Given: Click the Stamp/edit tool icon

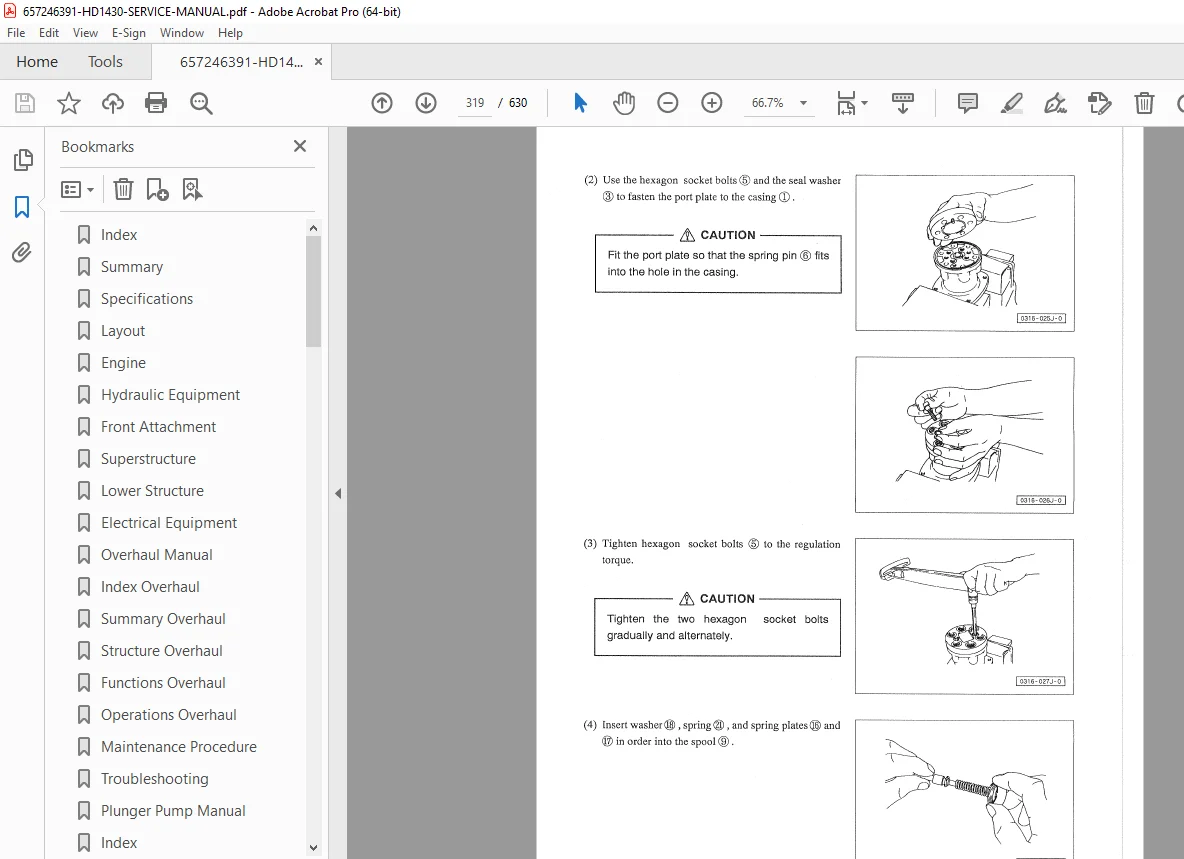Looking at the screenshot, I should tap(1099, 103).
